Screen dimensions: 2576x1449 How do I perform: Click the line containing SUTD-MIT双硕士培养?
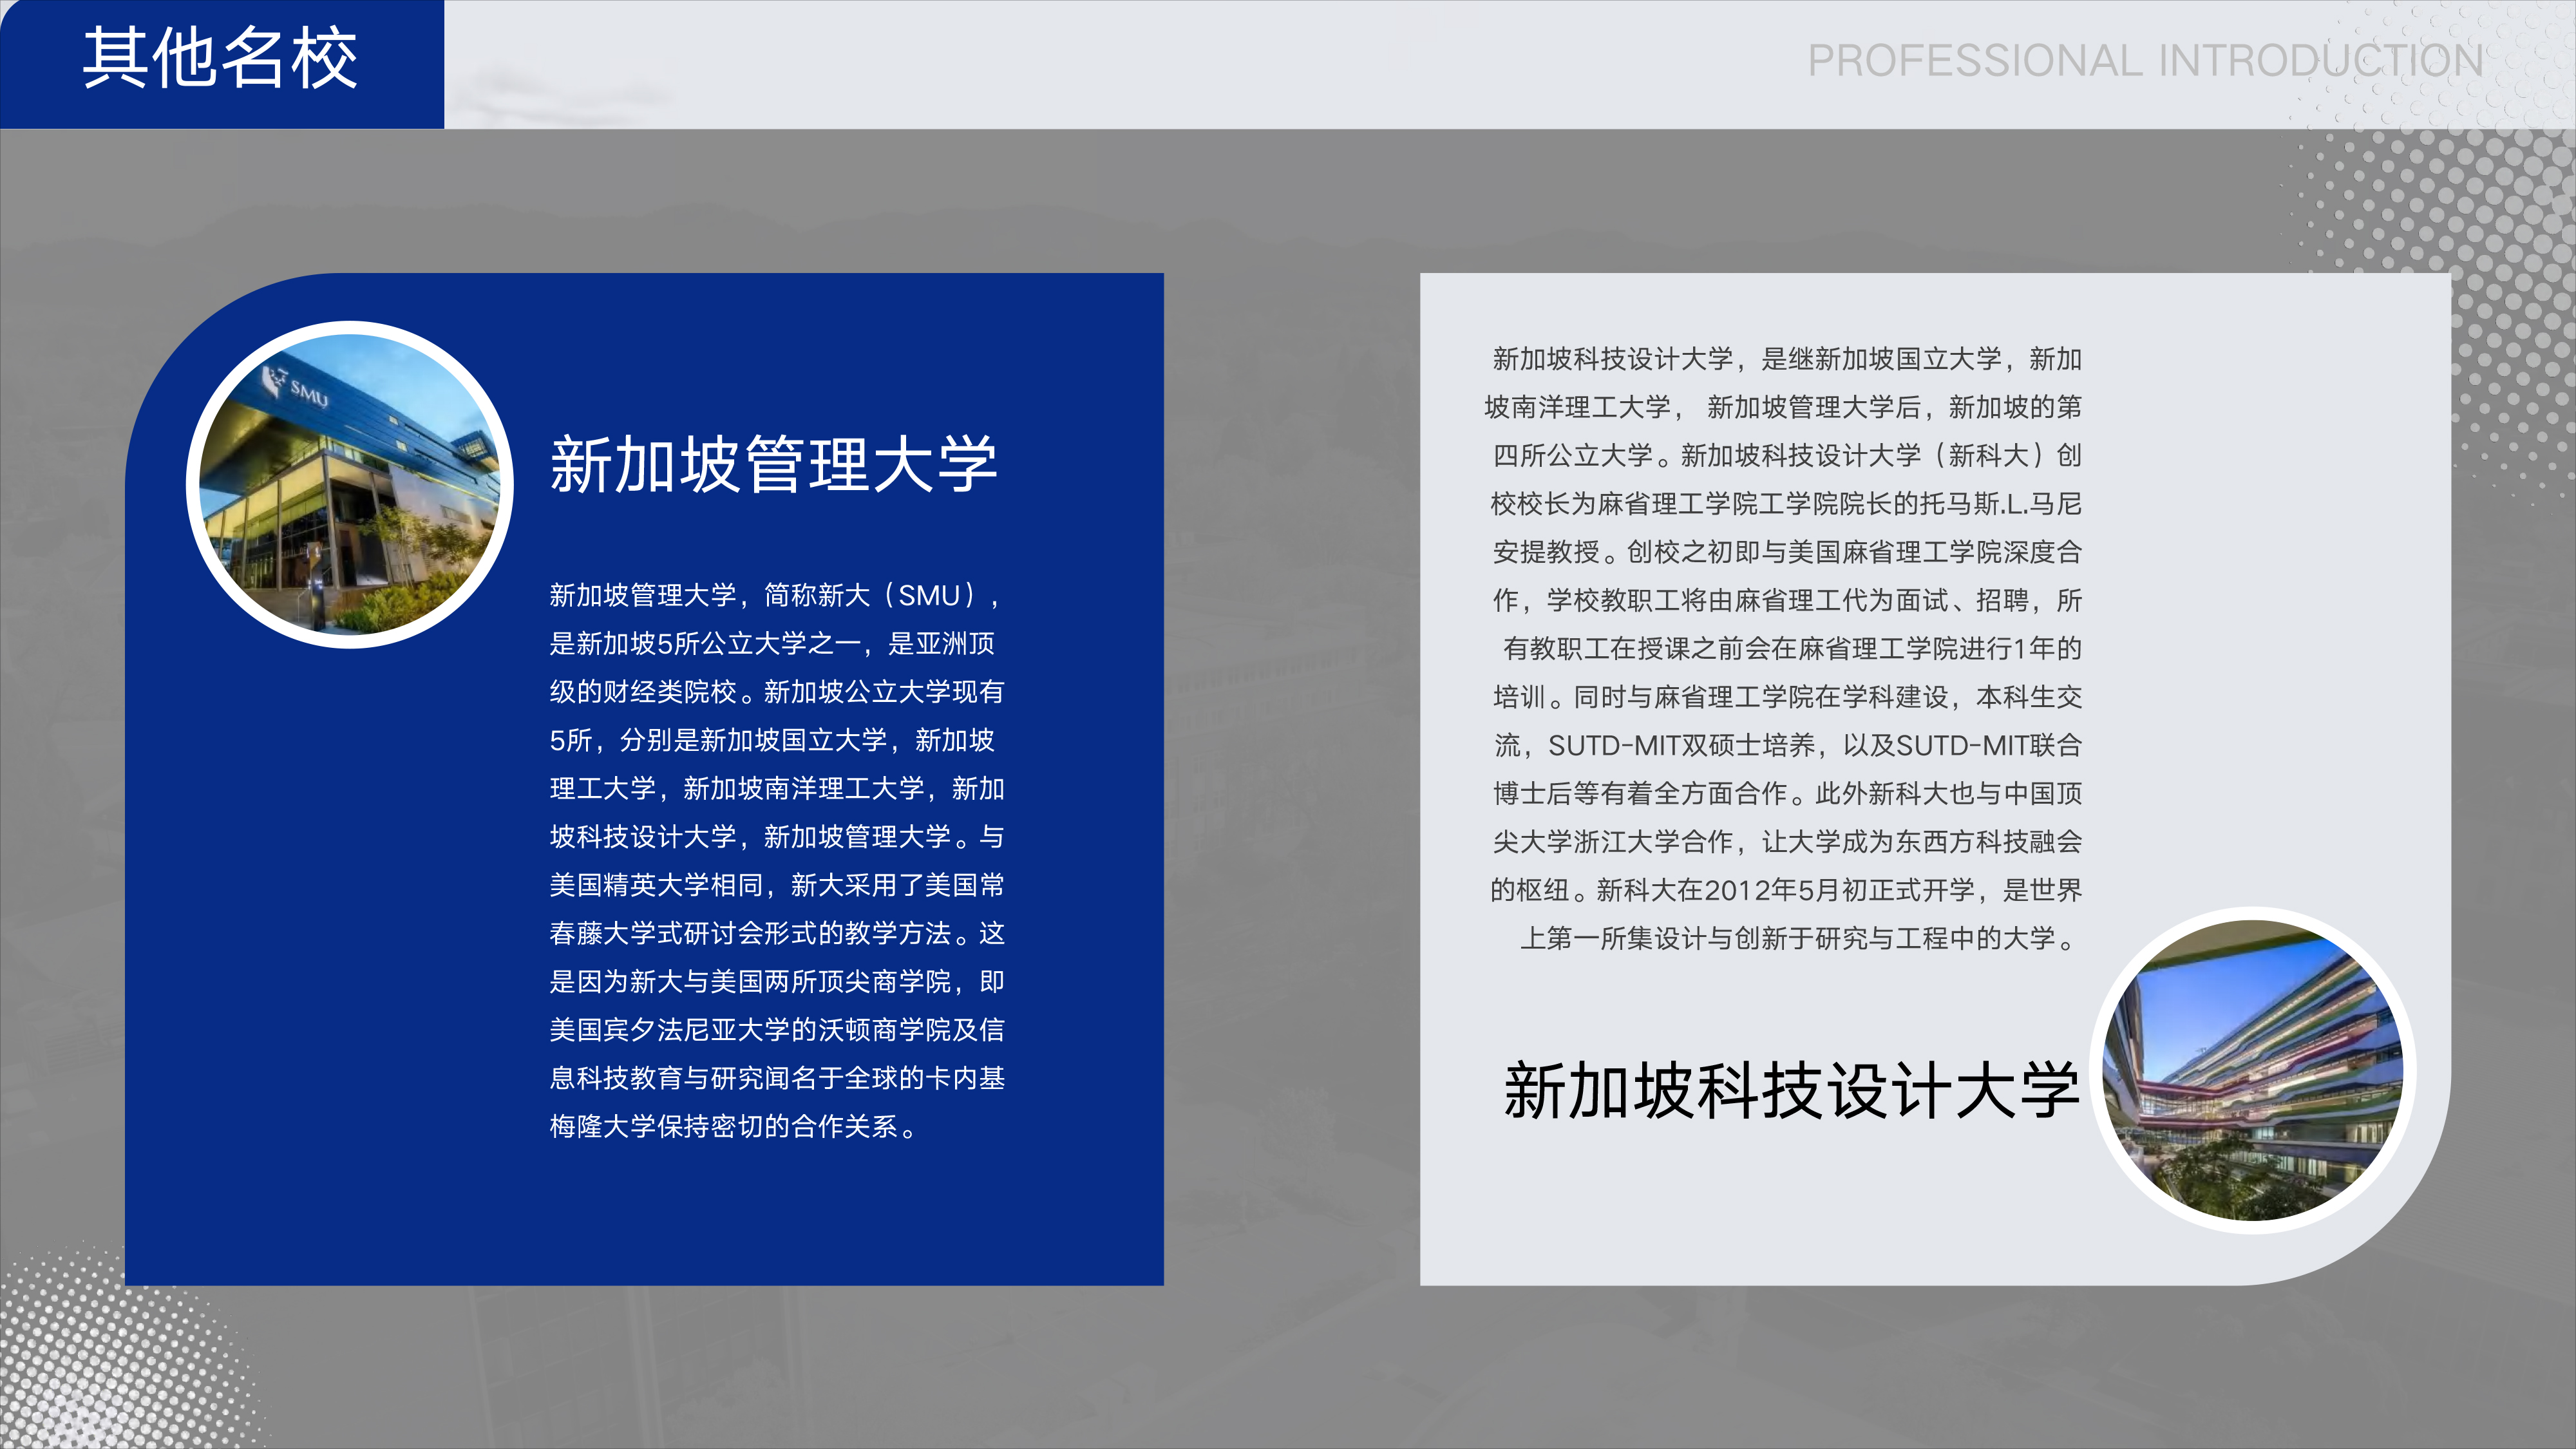coord(1787,745)
